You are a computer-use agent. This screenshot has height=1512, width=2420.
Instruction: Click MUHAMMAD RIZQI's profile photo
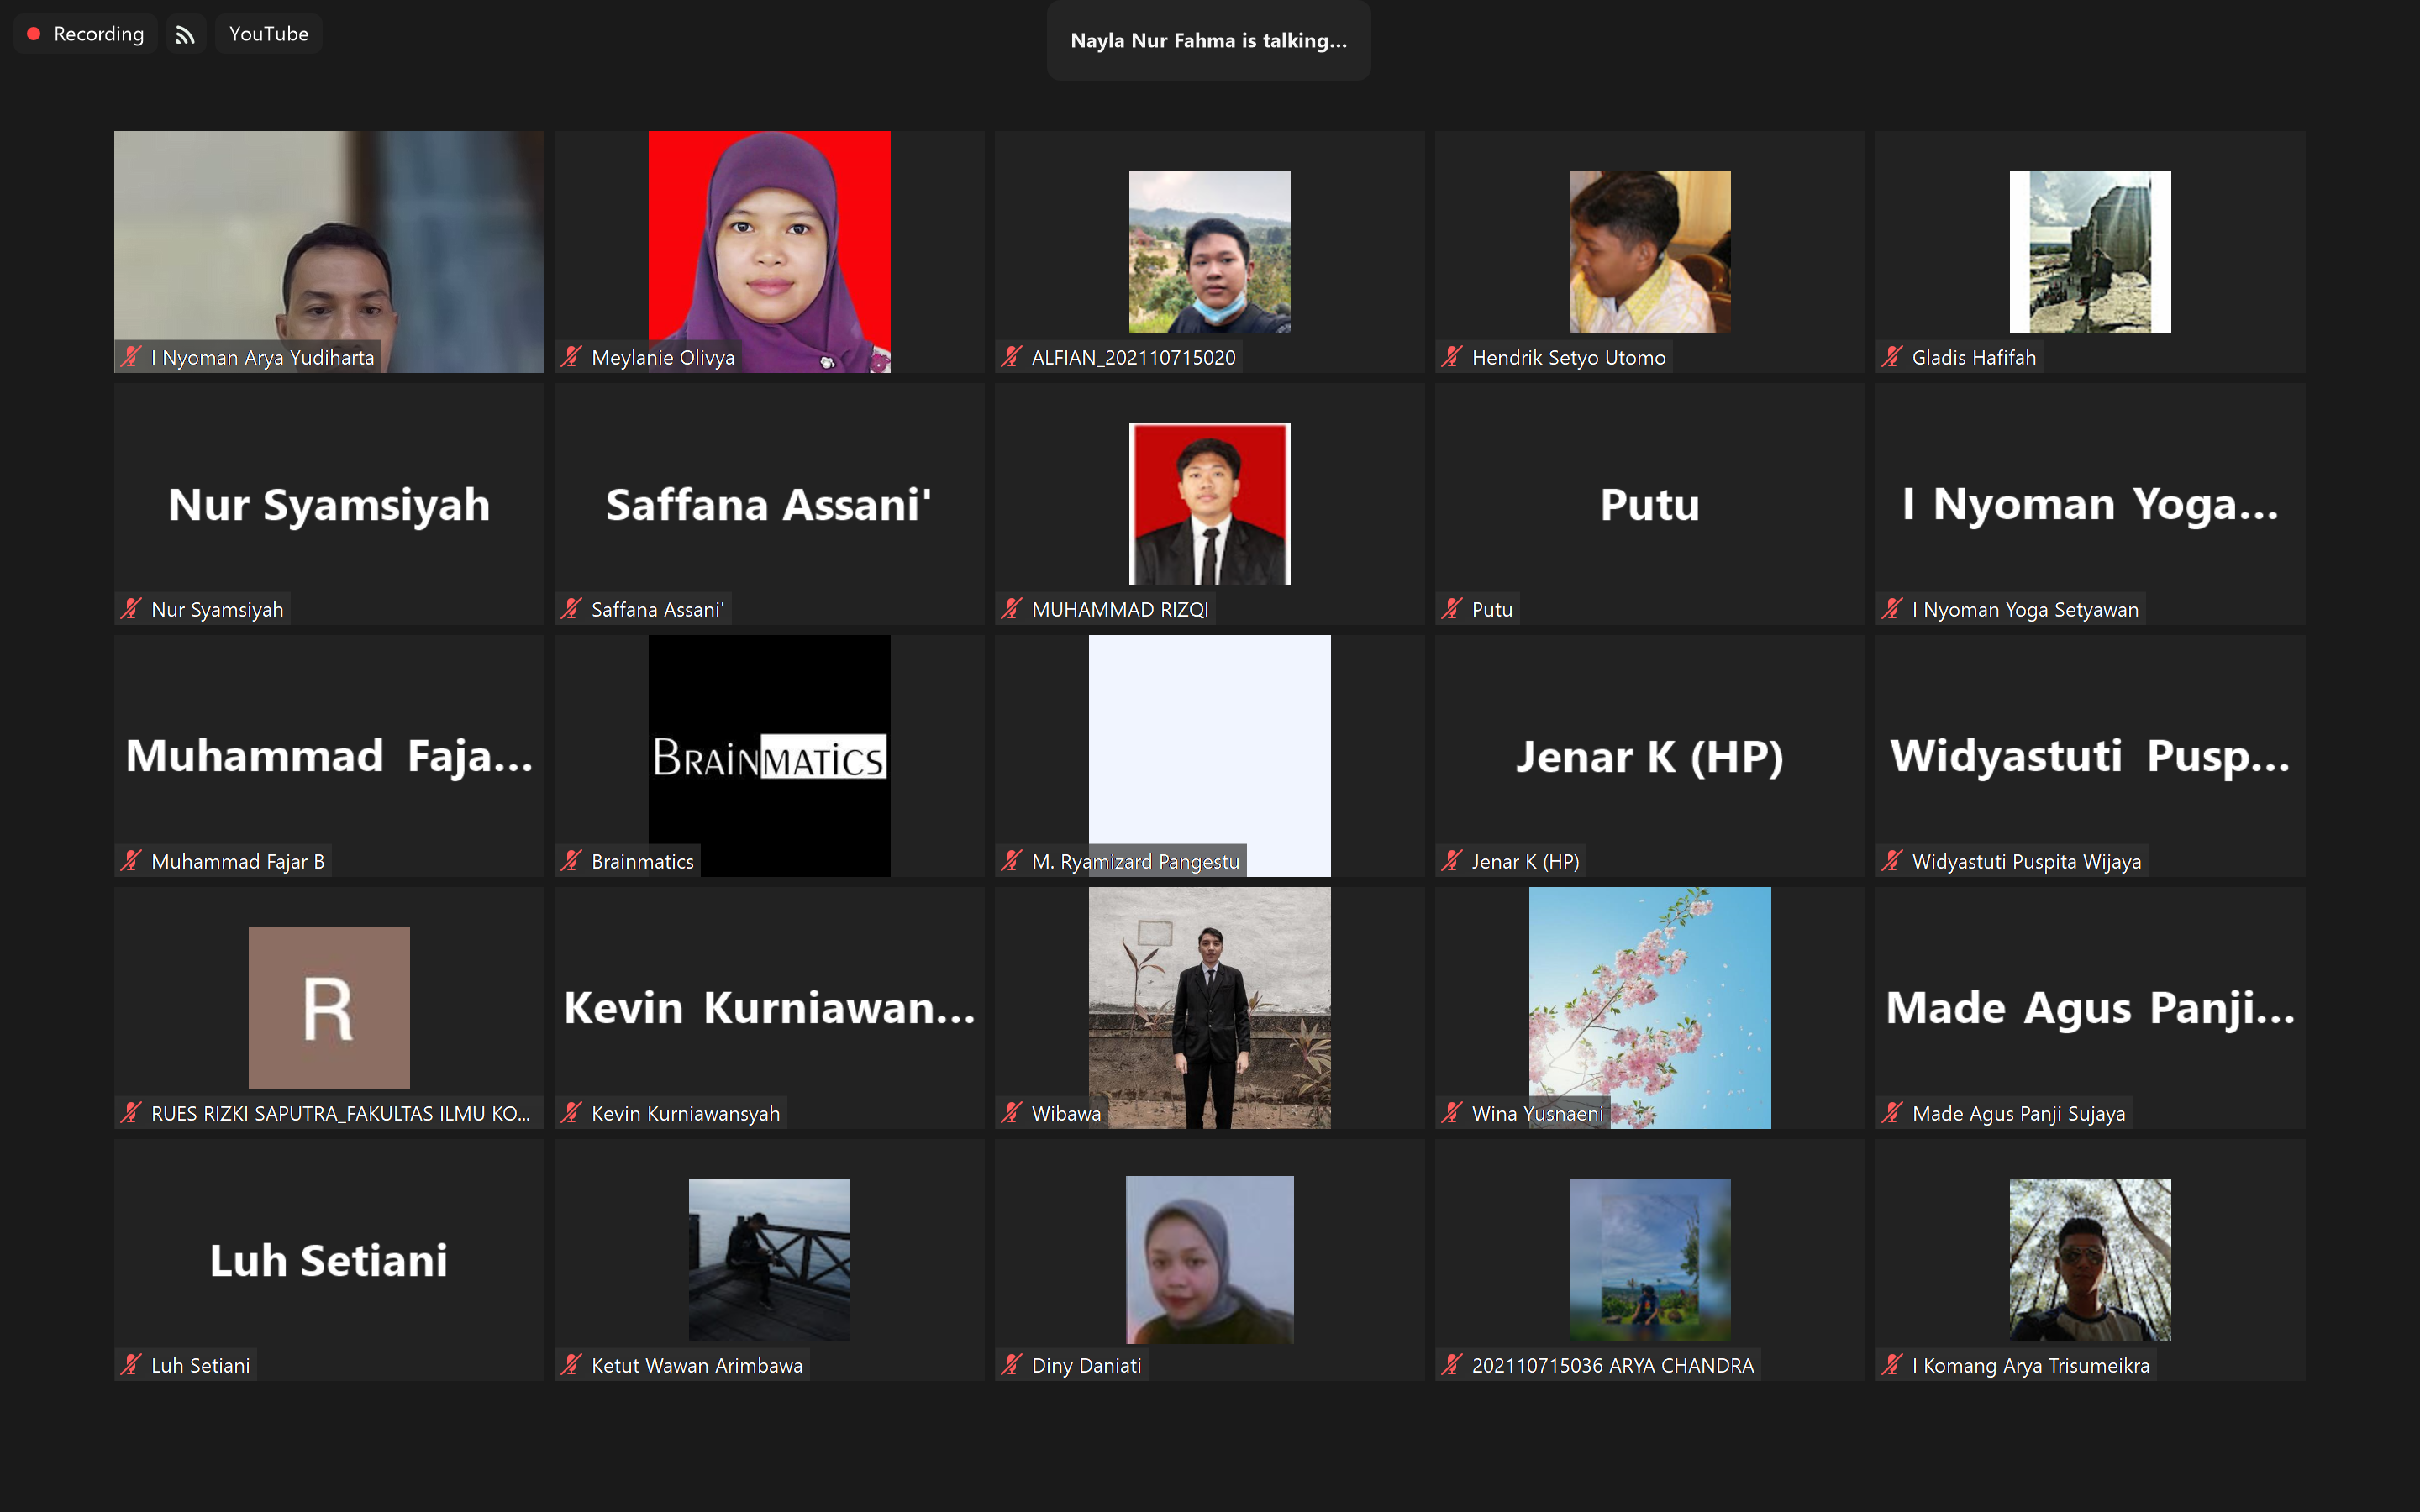coord(1209,504)
